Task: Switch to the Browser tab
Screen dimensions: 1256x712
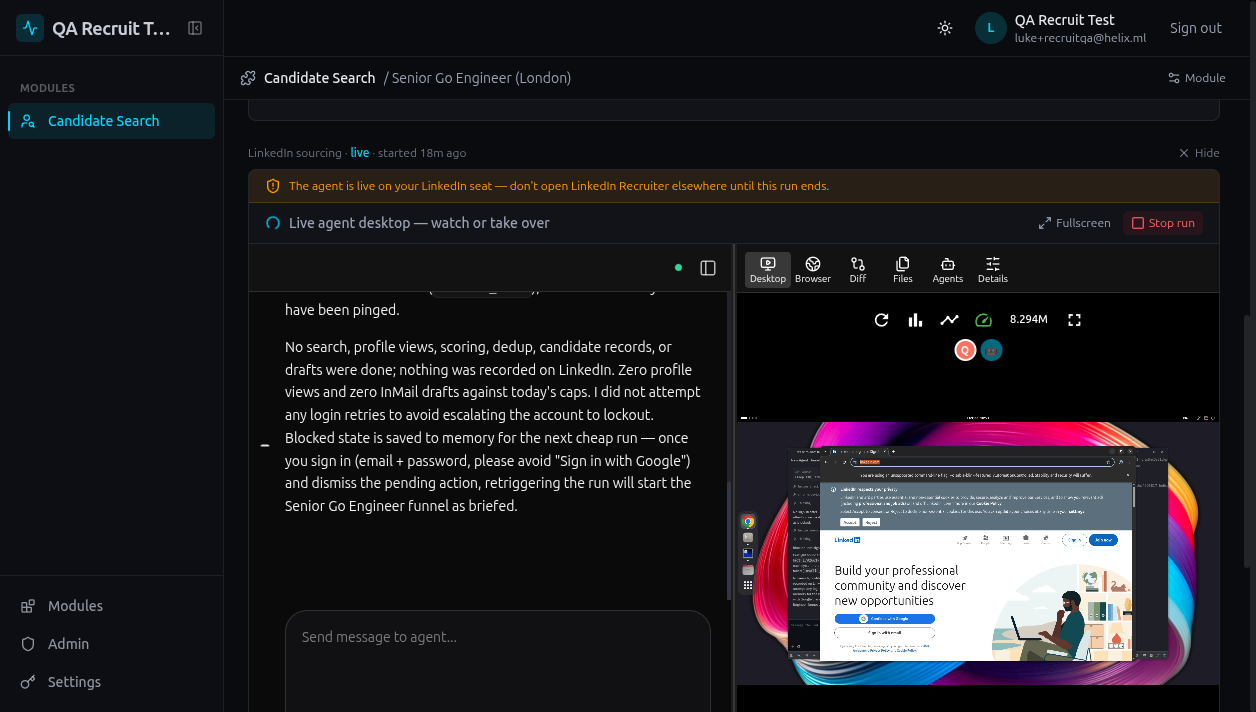Action: (813, 269)
